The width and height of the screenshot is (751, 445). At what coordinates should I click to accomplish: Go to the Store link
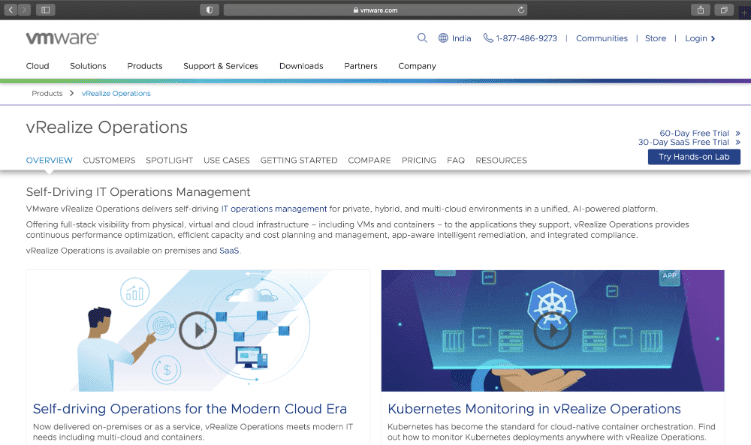pyautogui.click(x=655, y=38)
